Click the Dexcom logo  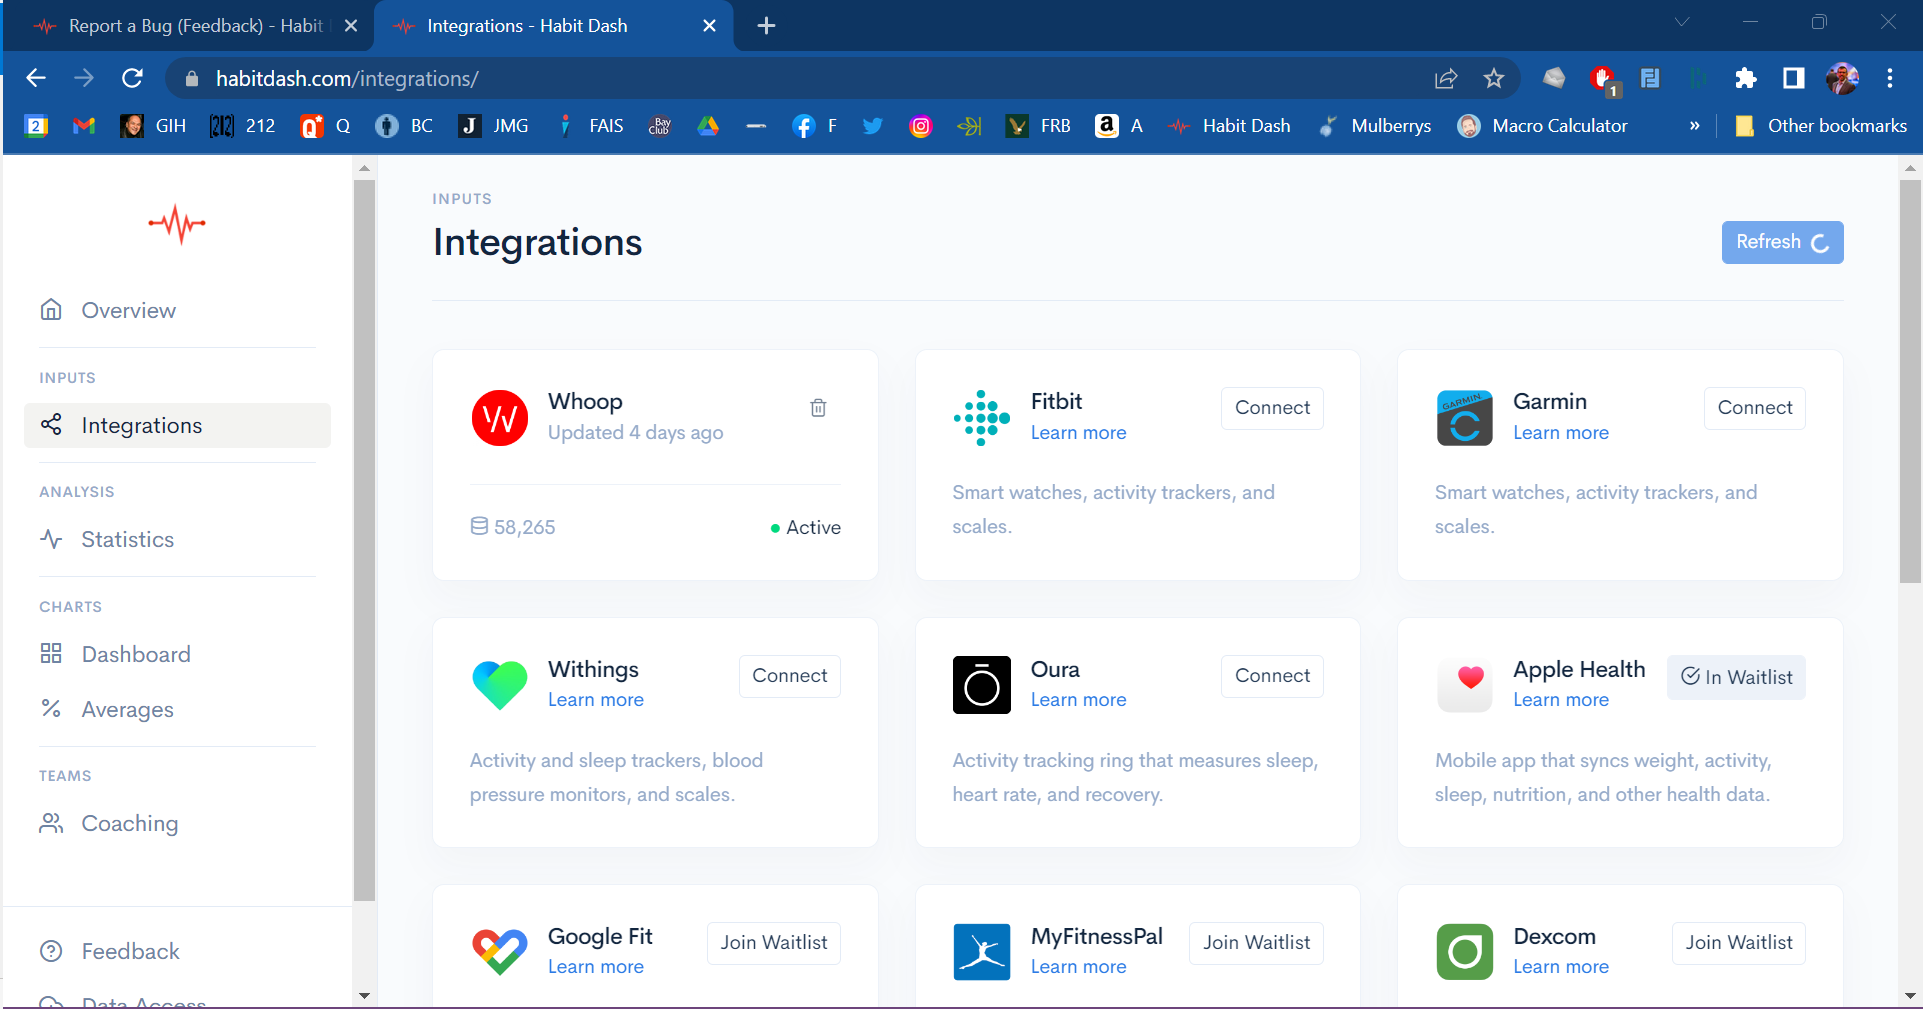pyautogui.click(x=1465, y=952)
